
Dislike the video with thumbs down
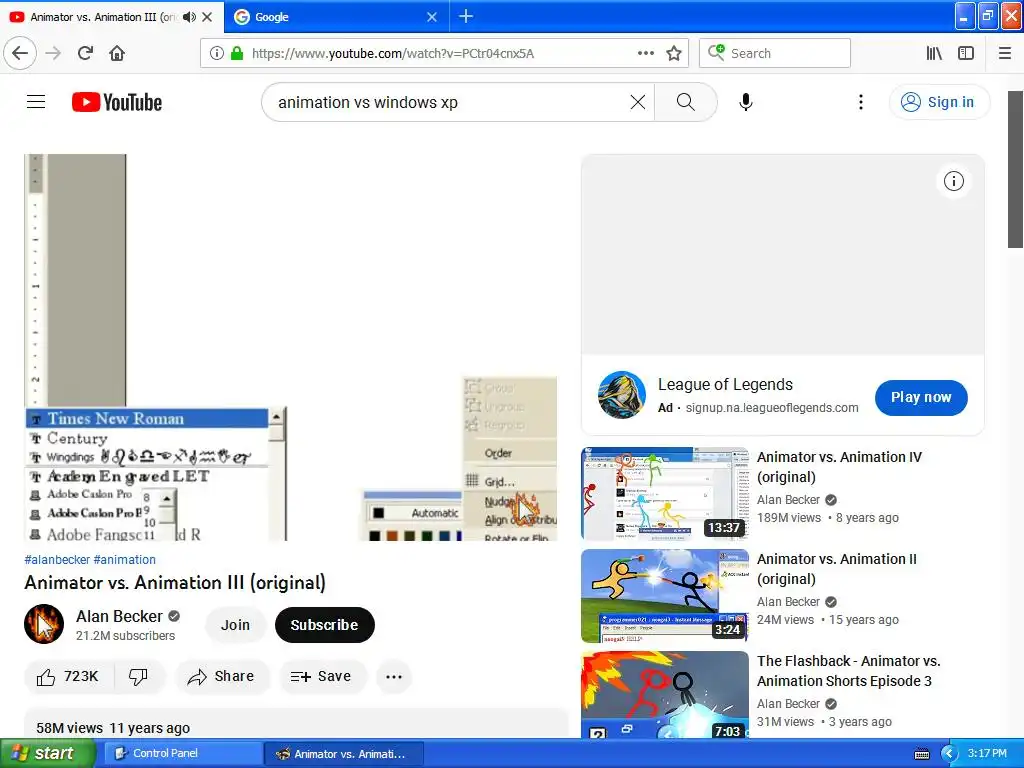point(138,677)
